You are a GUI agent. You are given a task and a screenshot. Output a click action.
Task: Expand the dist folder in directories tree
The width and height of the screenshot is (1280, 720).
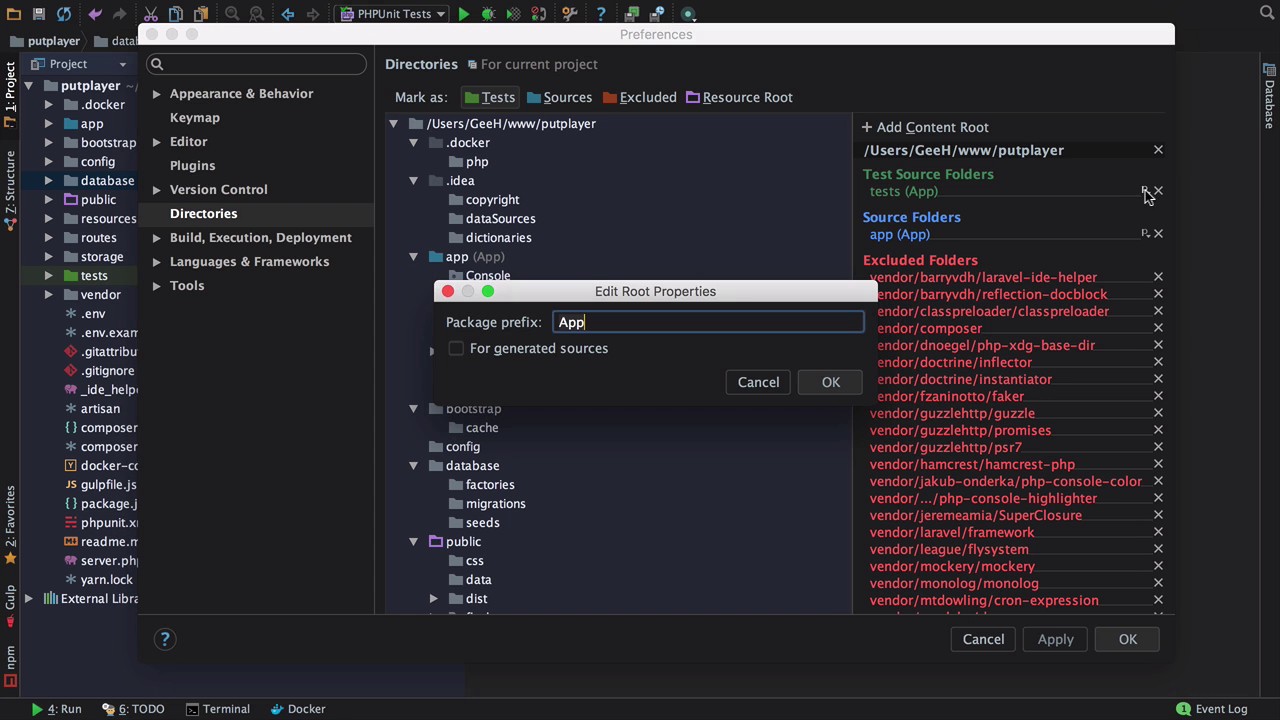433,599
